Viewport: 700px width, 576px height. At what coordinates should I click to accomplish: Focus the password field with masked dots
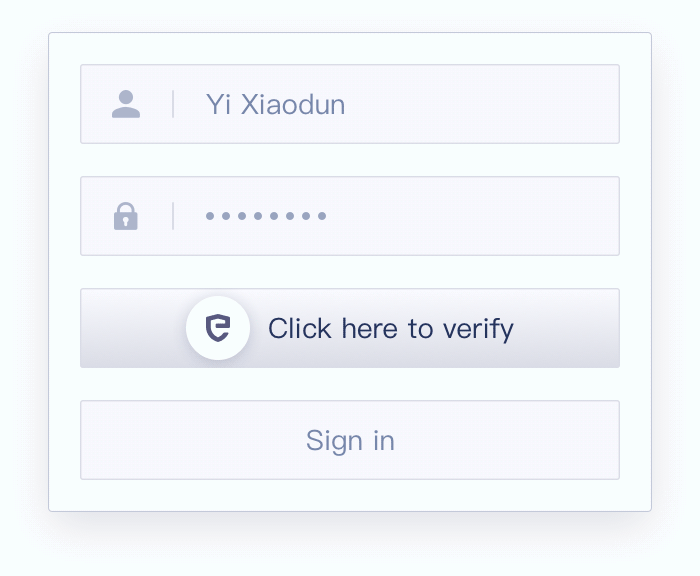[350, 216]
